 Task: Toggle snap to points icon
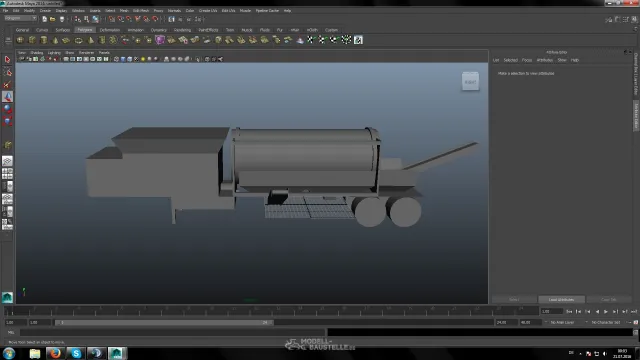coord(129,19)
